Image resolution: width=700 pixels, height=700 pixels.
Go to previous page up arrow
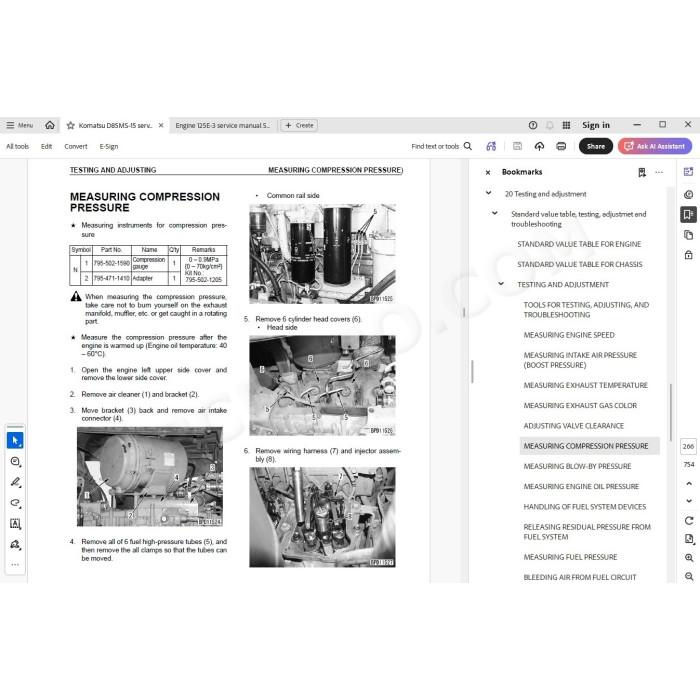coord(689,483)
